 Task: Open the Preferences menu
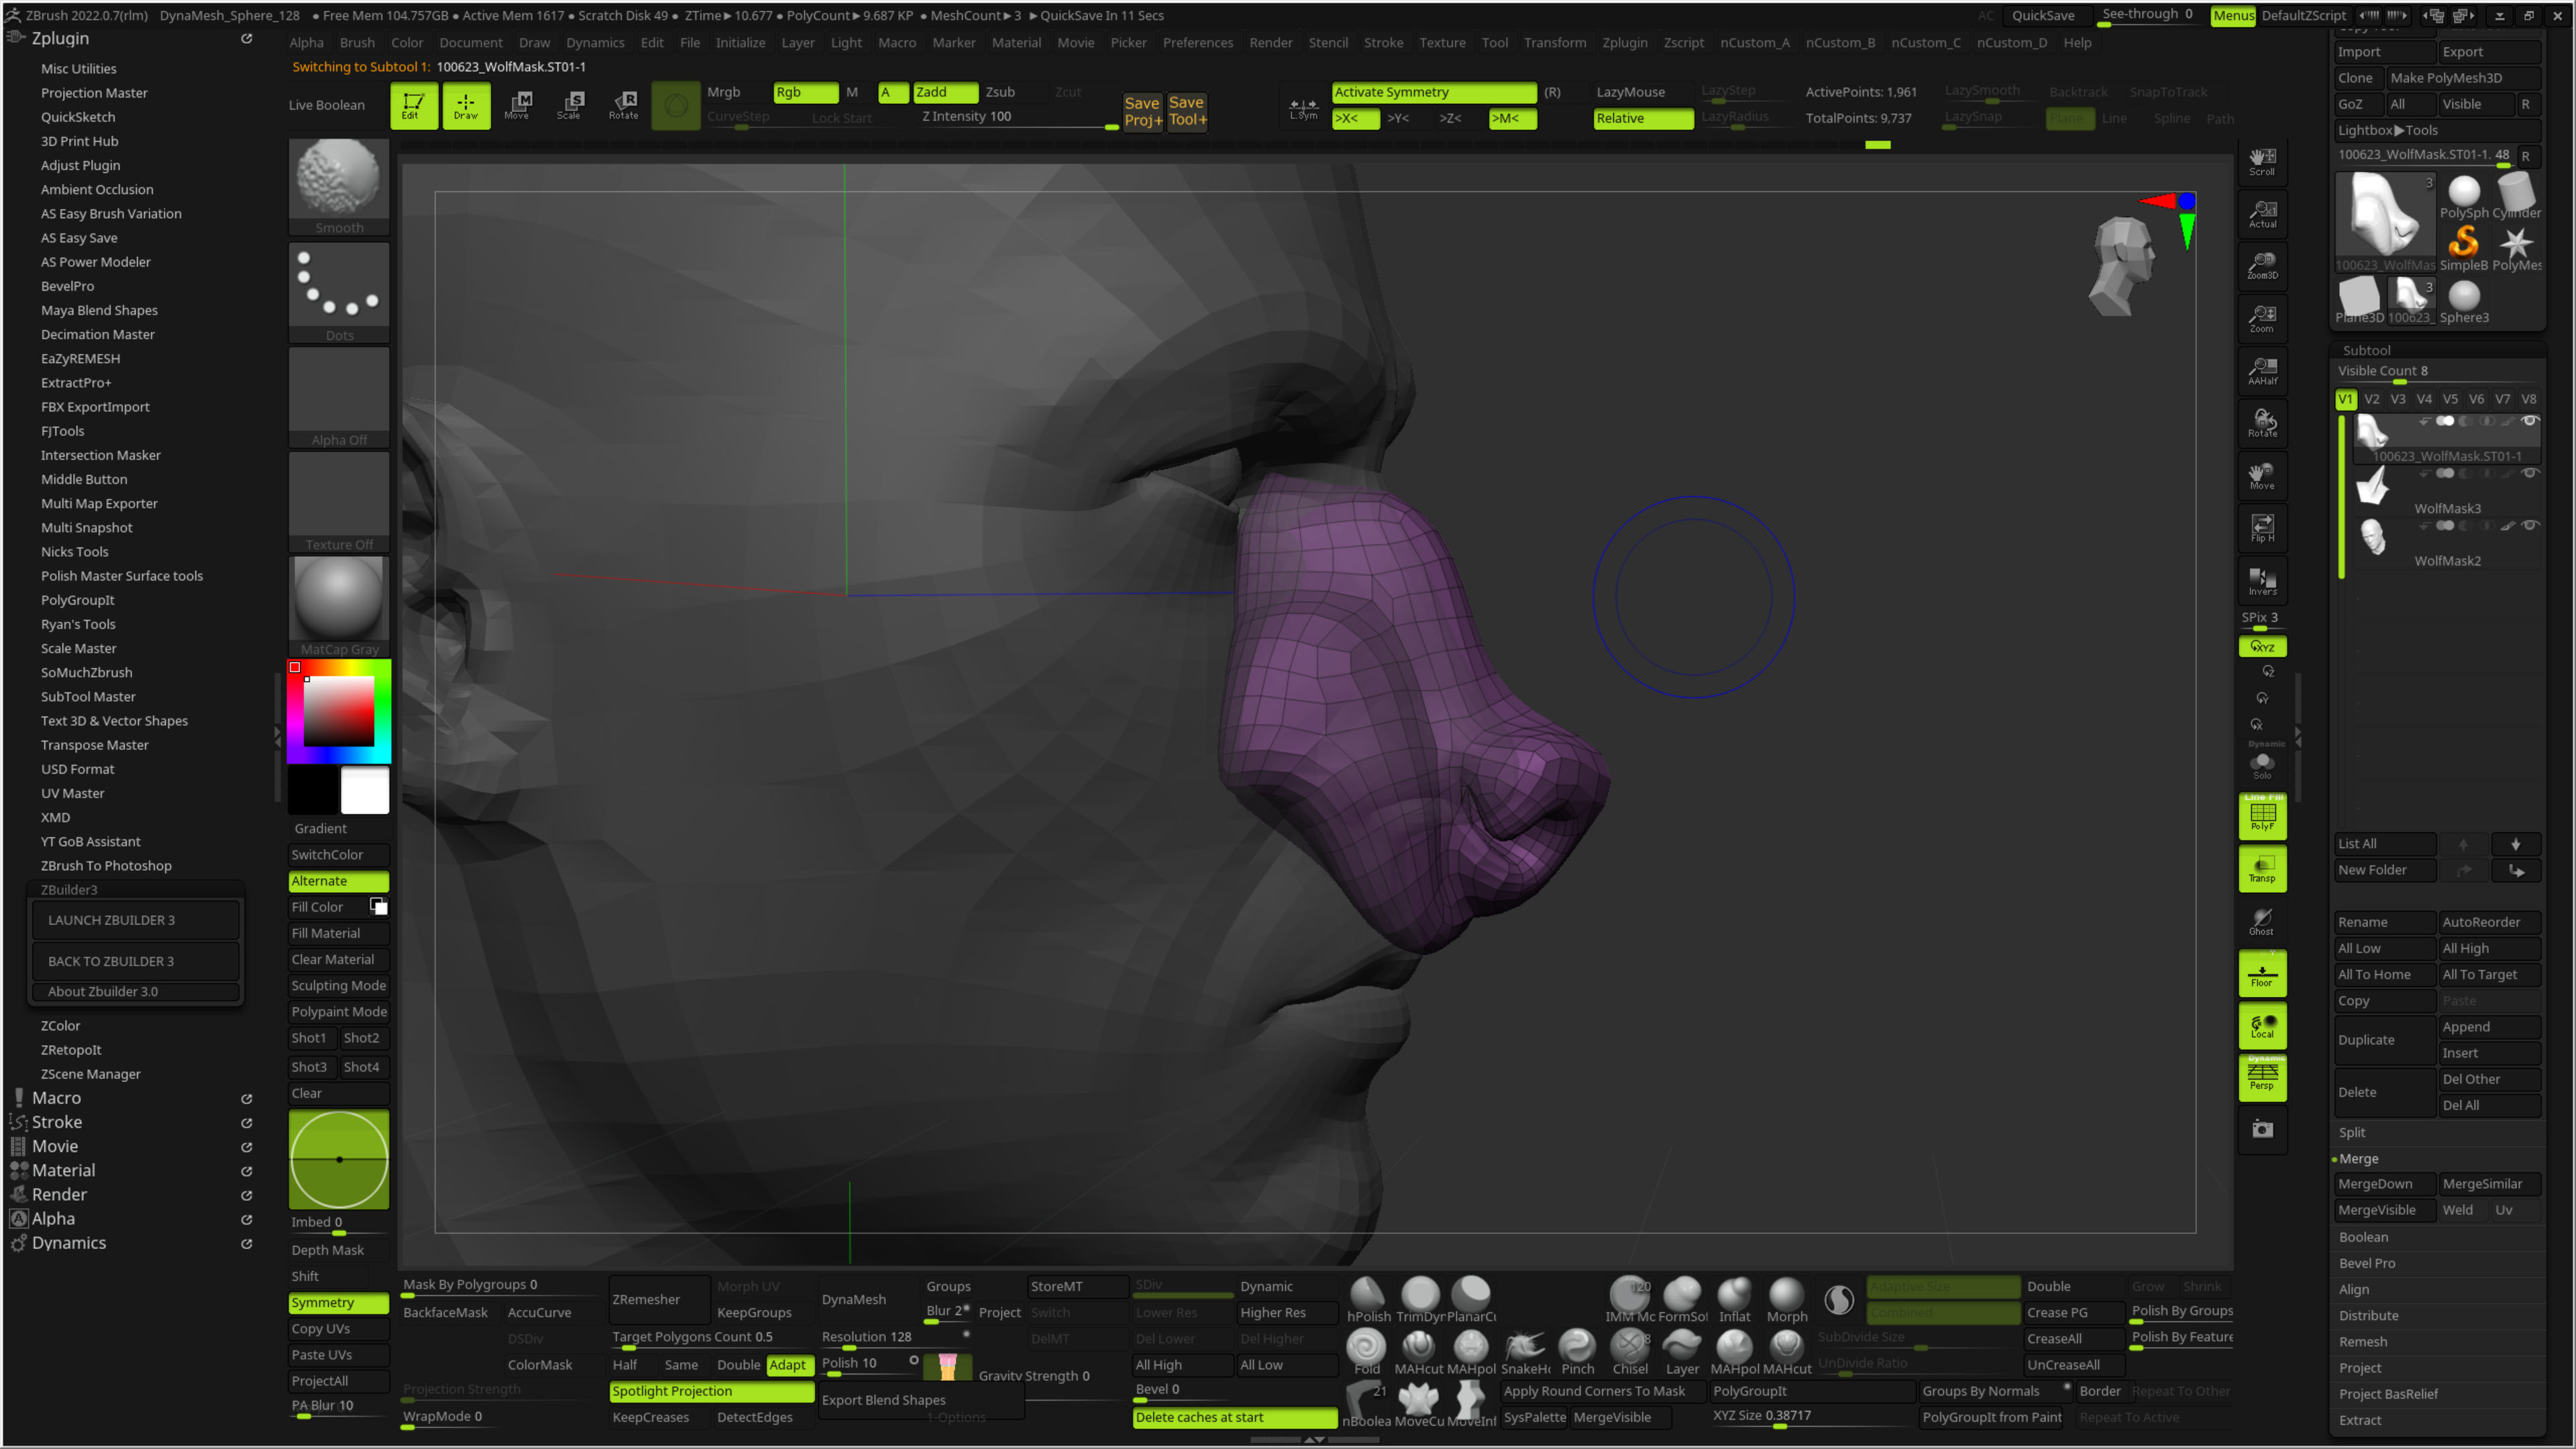pos(1197,43)
